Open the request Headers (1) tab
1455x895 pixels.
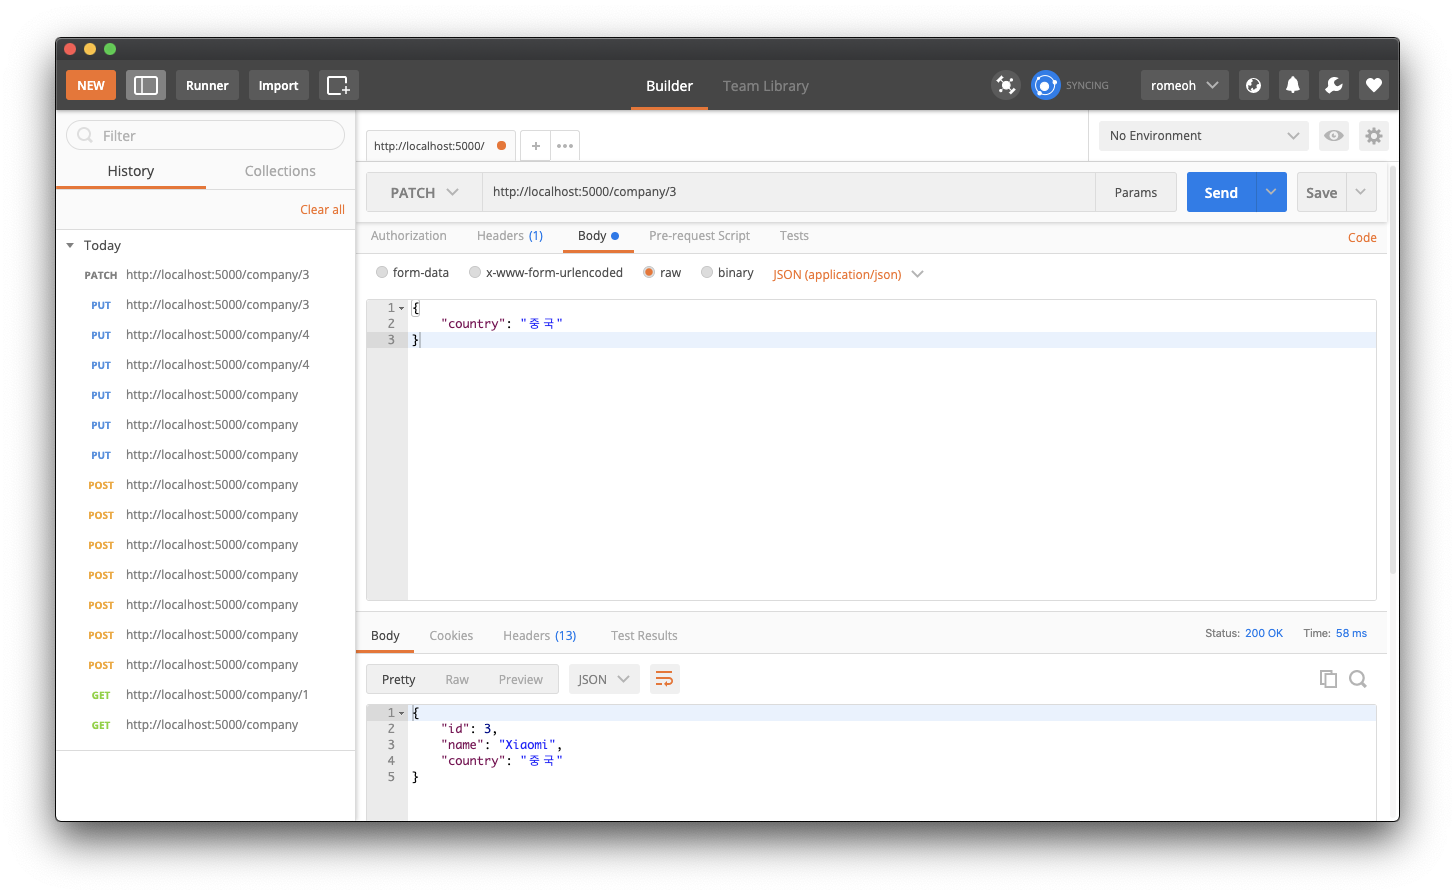pos(510,236)
